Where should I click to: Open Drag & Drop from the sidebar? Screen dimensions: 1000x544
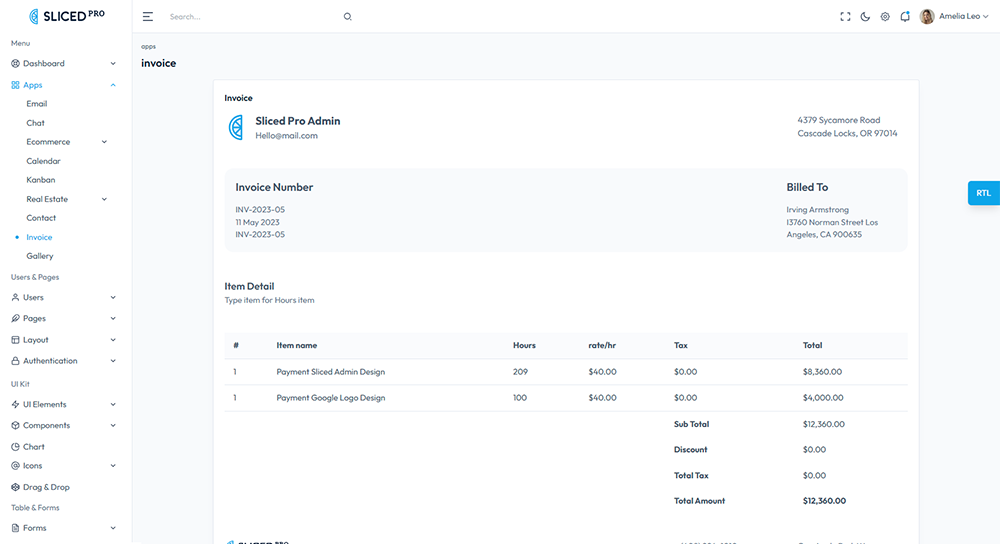point(46,487)
